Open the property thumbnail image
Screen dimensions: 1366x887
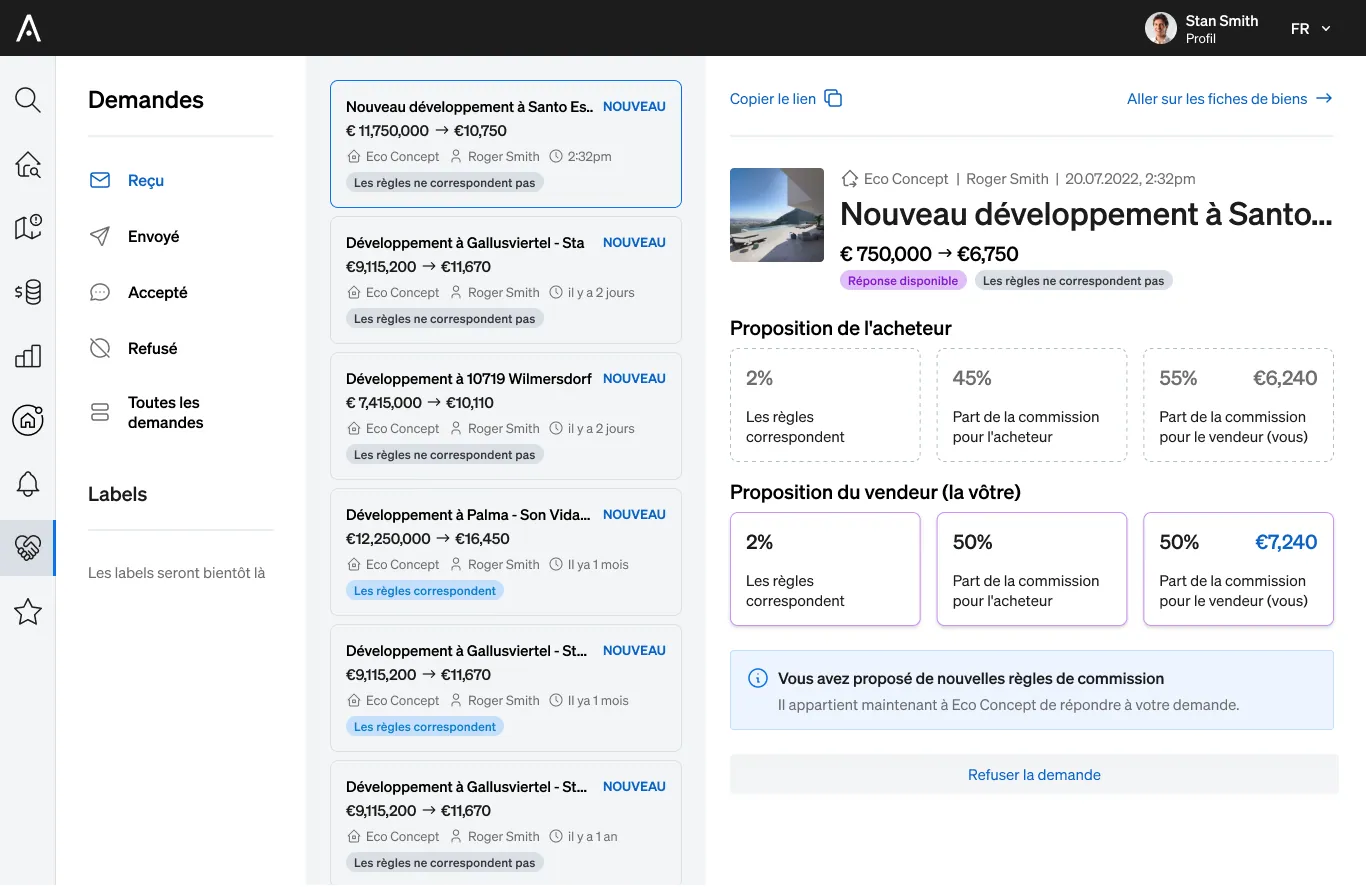(x=777, y=215)
